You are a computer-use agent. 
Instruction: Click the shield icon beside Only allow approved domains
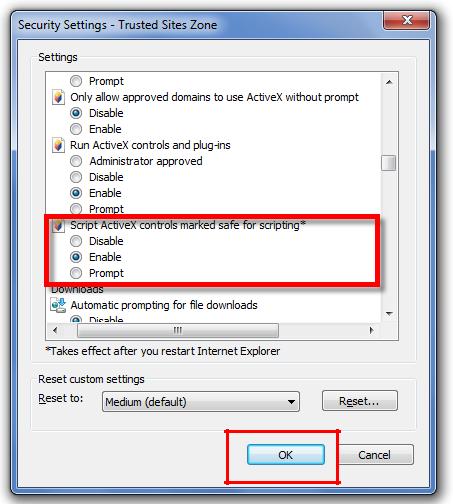pos(58,97)
